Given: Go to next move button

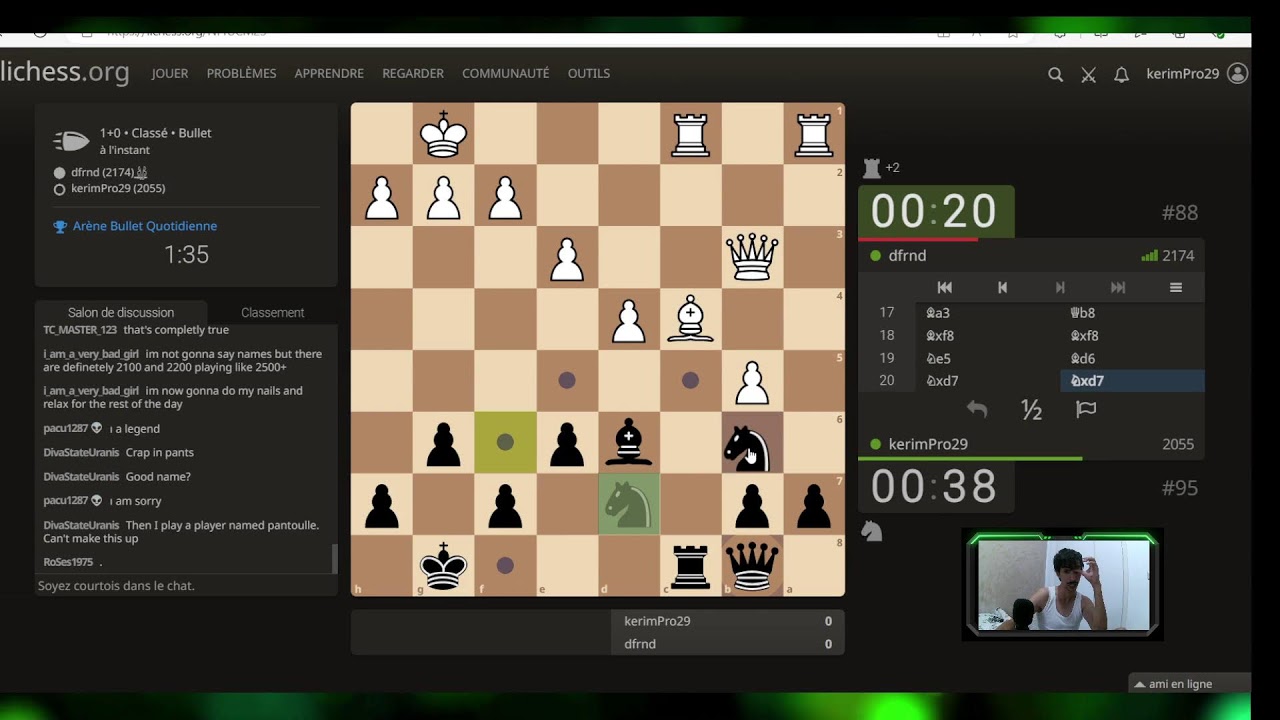Looking at the screenshot, I should click(x=1060, y=288).
